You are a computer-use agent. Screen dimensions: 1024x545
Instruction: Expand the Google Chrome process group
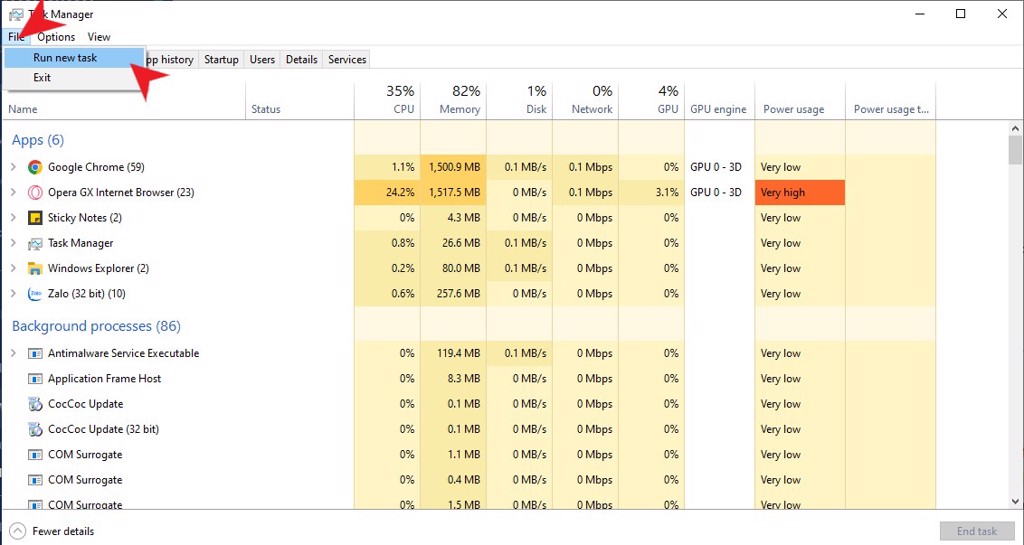(13, 167)
